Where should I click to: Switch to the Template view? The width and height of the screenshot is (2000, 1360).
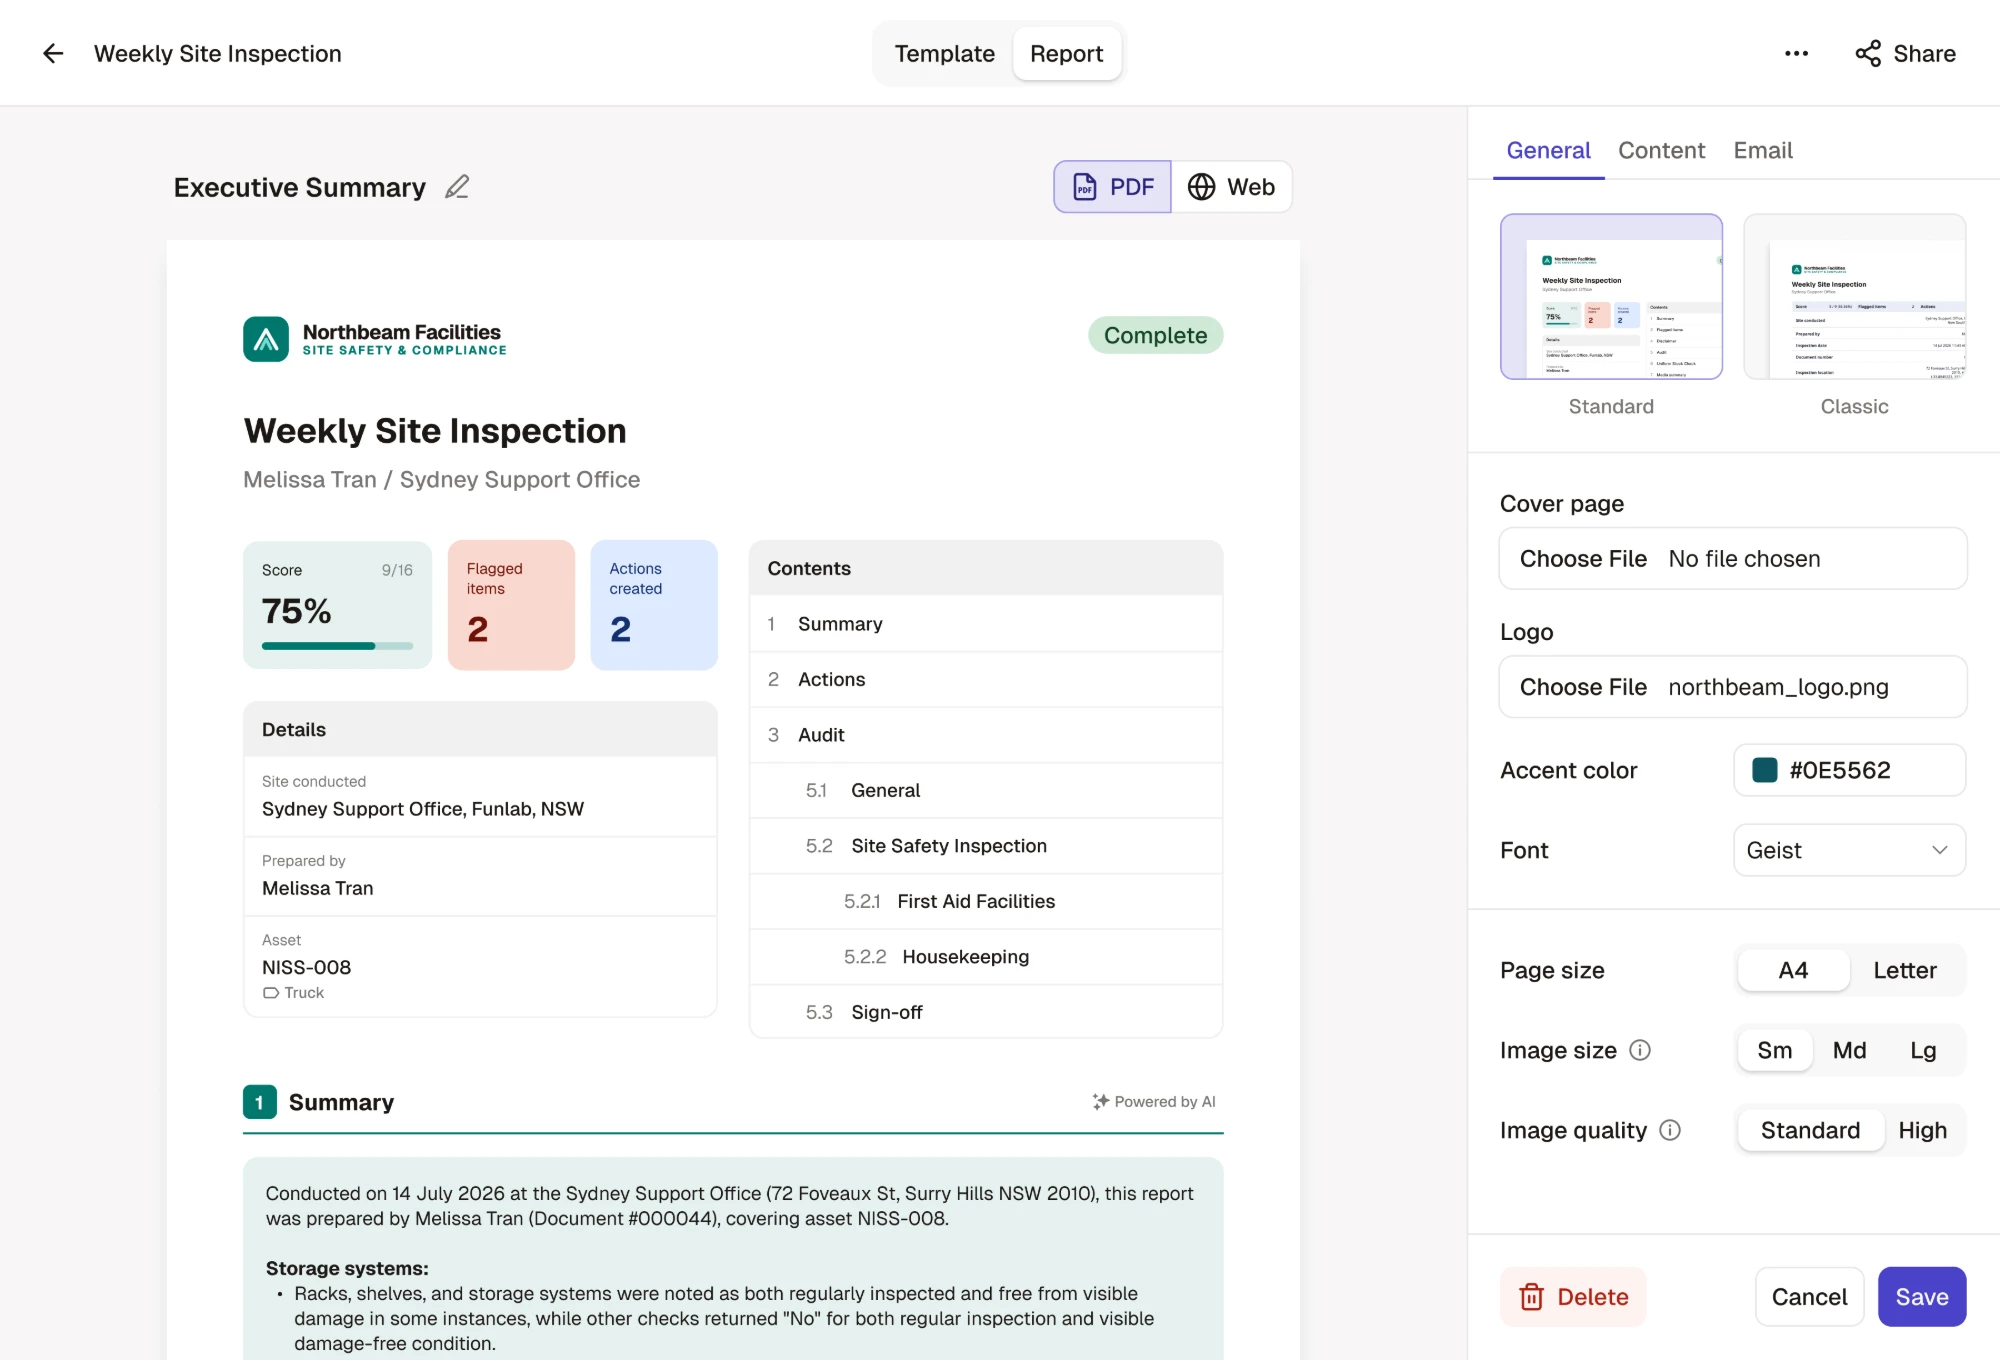pyautogui.click(x=944, y=54)
